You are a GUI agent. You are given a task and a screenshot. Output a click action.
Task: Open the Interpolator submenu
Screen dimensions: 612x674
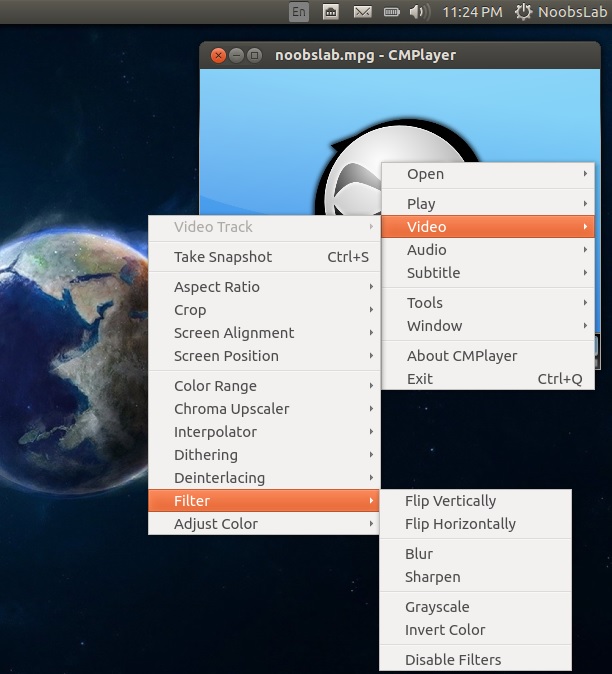[264, 432]
